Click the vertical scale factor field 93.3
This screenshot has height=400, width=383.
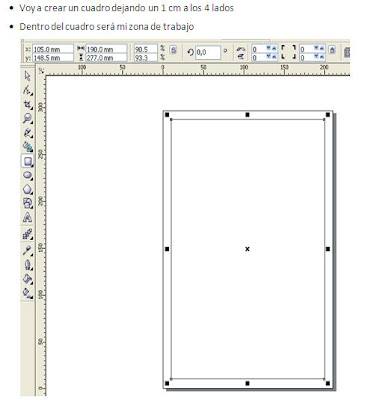click(145, 58)
